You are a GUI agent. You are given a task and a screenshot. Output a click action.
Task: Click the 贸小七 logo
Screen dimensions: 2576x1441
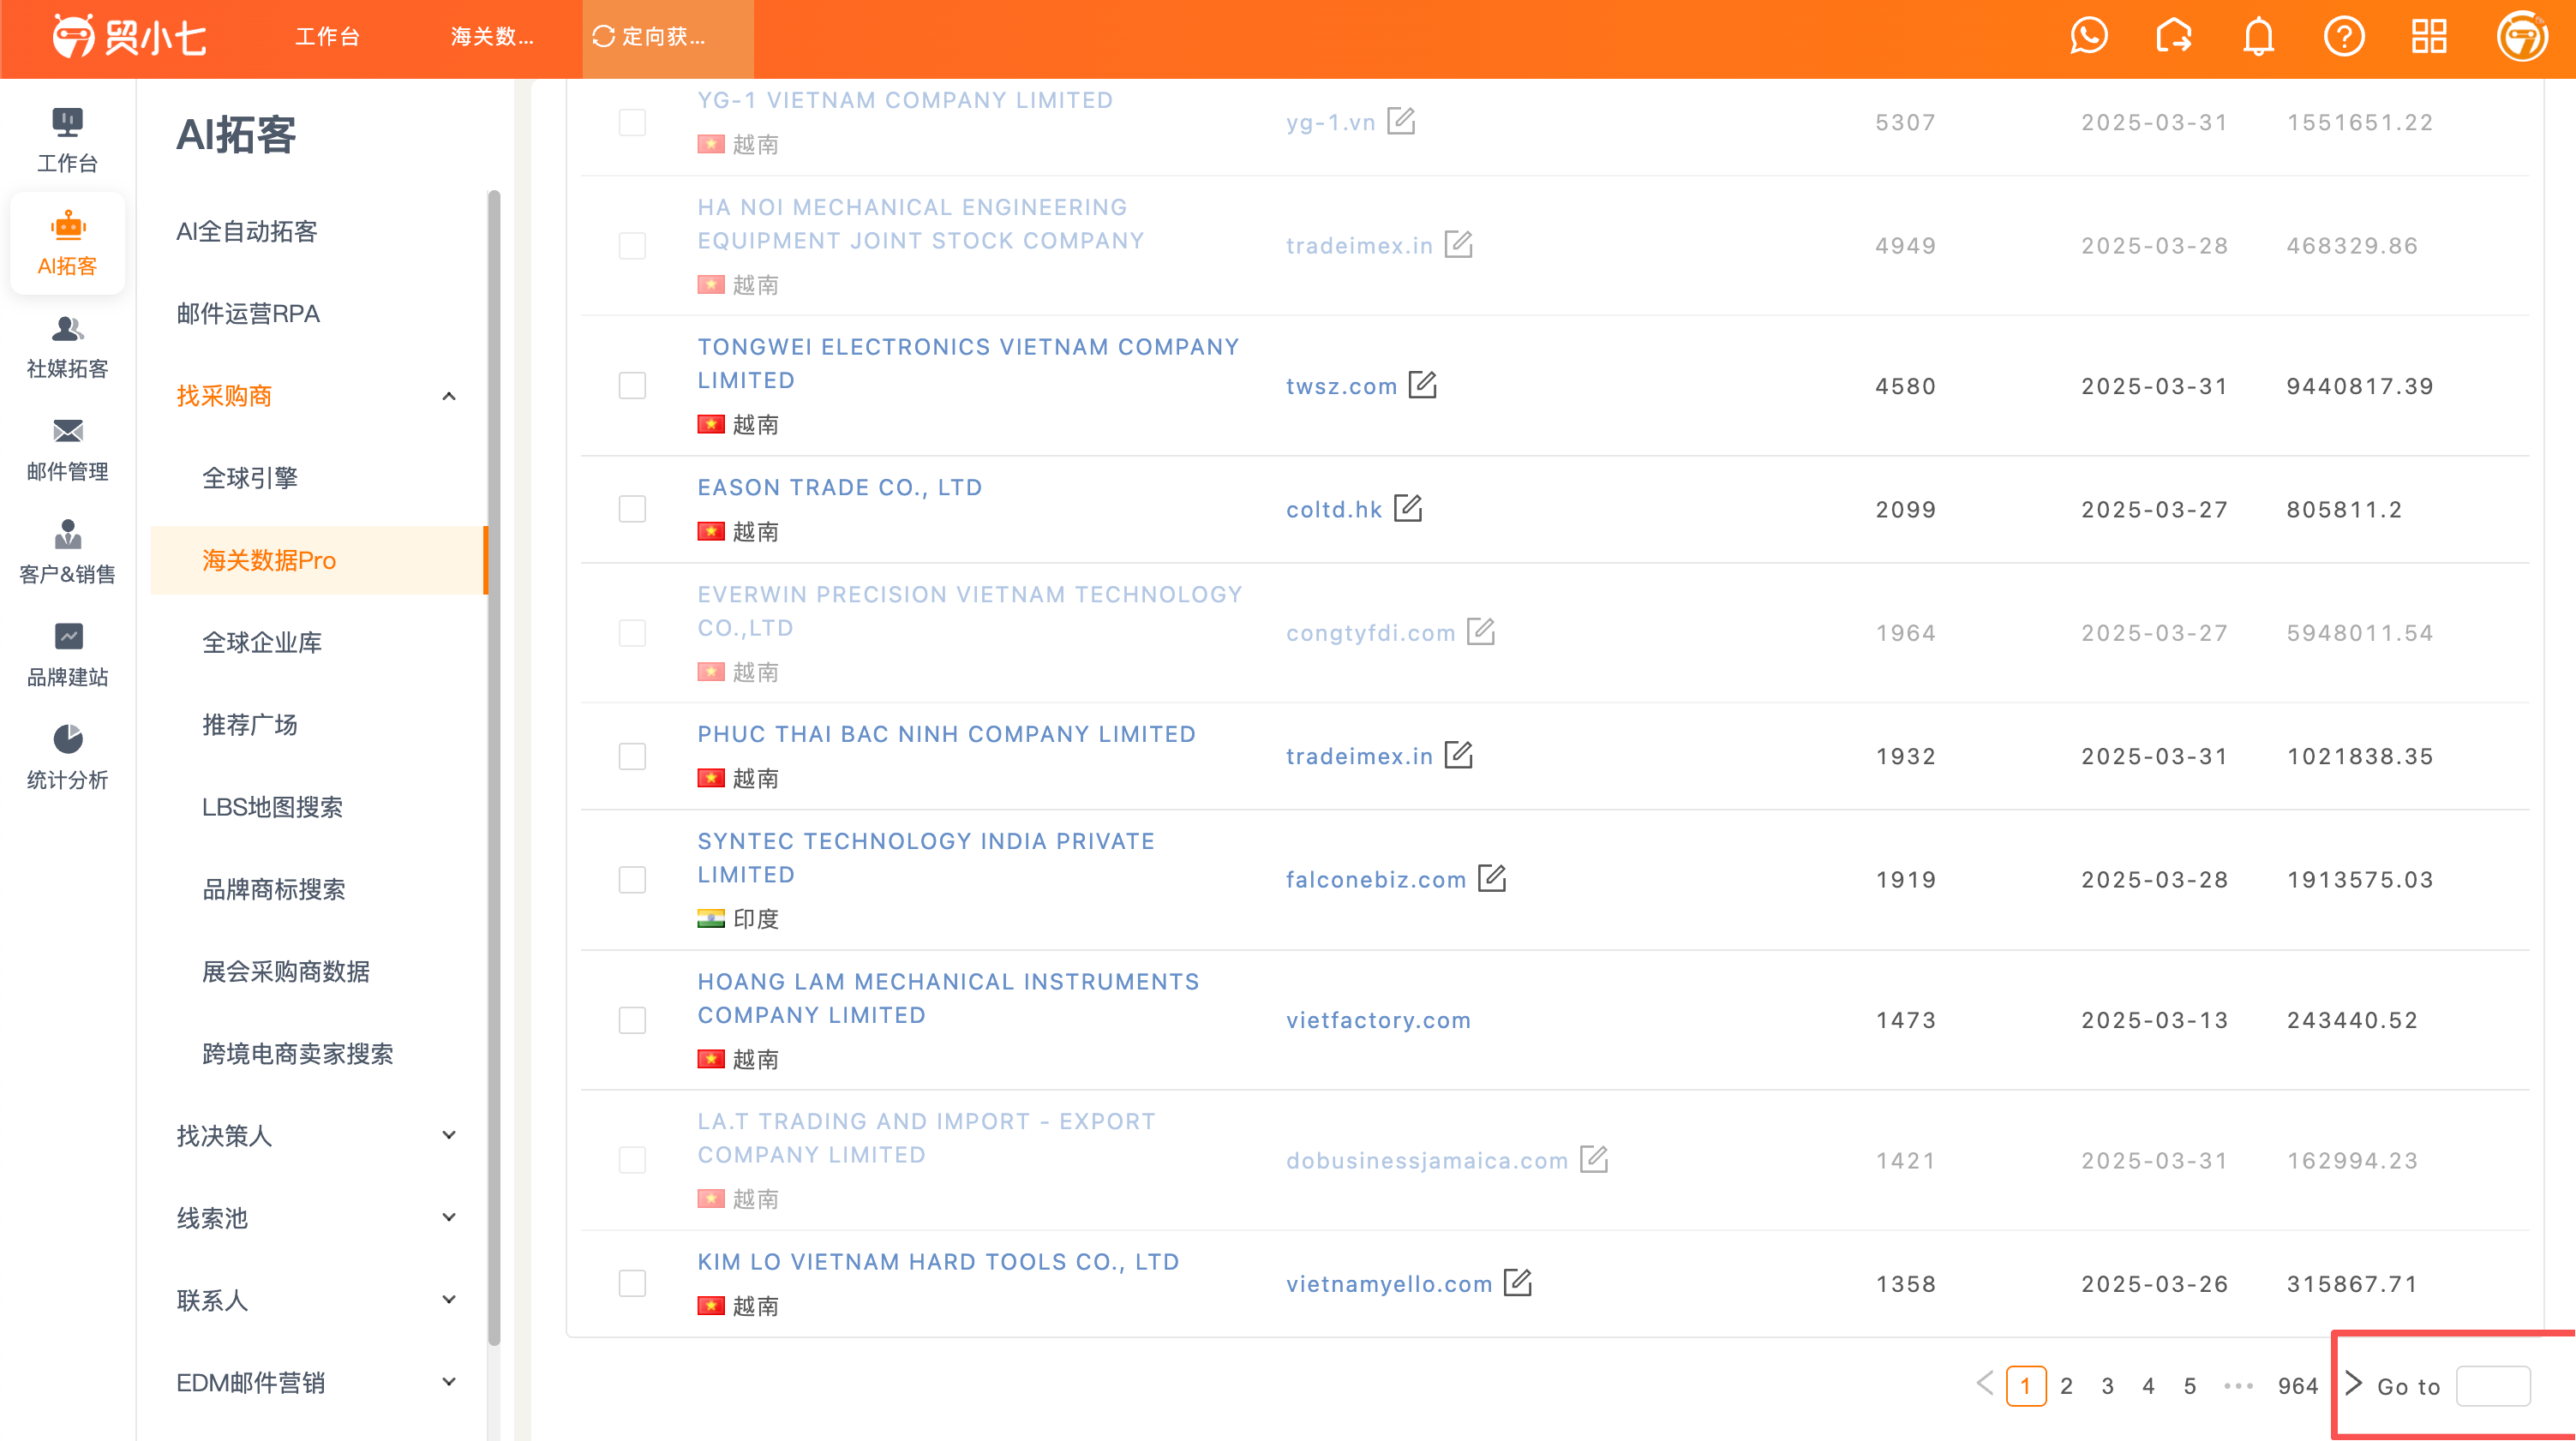(x=130, y=37)
